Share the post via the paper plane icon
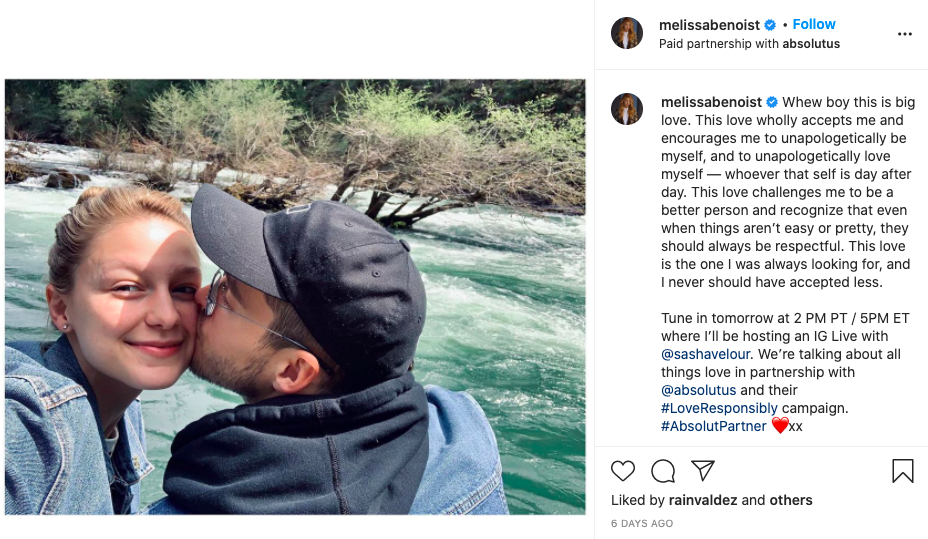928x539 pixels. click(x=703, y=471)
